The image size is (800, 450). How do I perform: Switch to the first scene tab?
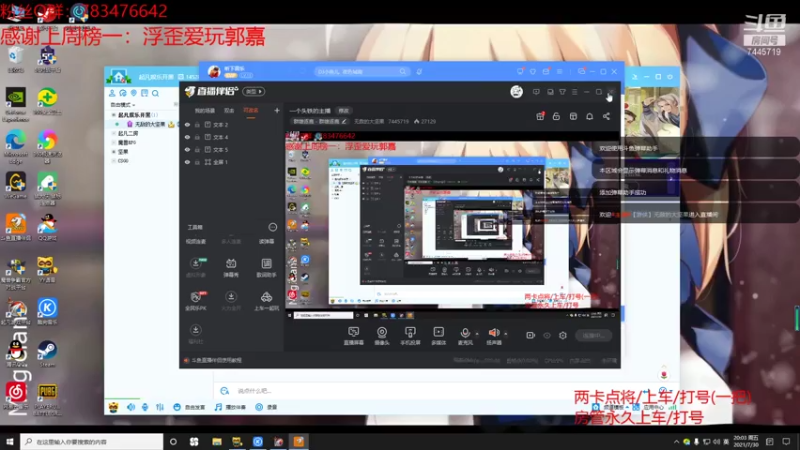205,111
